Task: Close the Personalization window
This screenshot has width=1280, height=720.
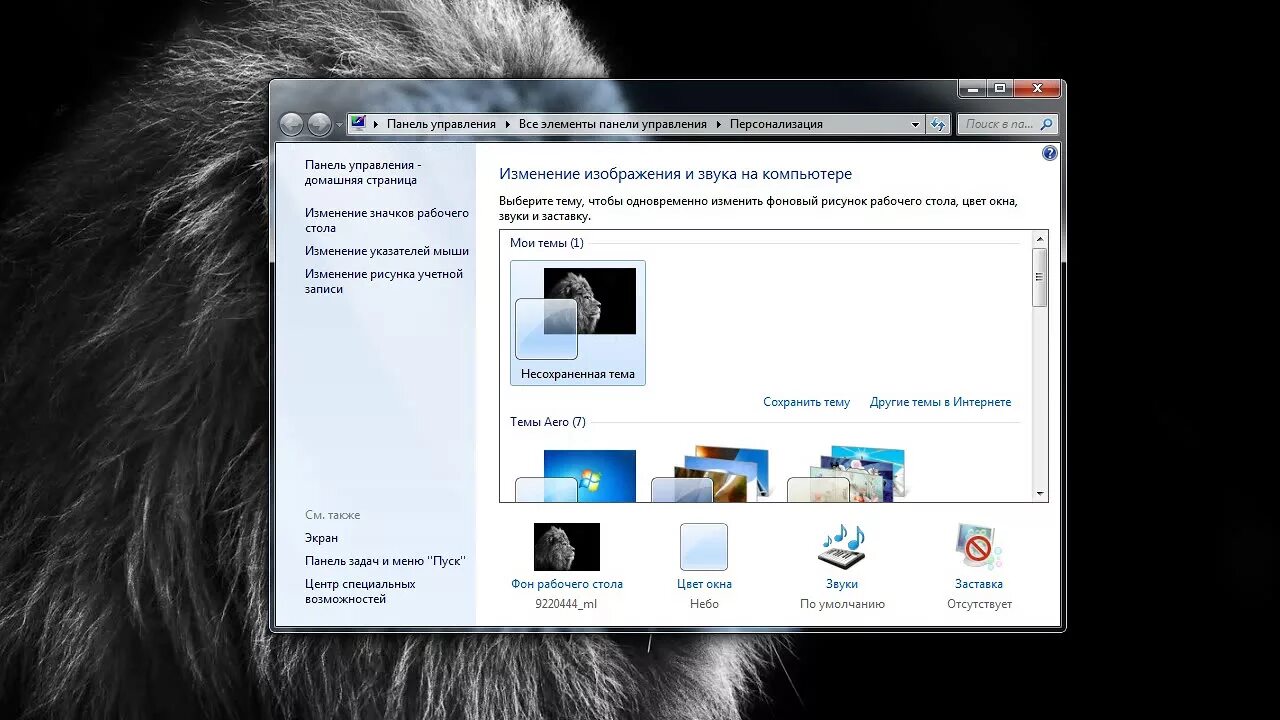Action: tap(1037, 88)
